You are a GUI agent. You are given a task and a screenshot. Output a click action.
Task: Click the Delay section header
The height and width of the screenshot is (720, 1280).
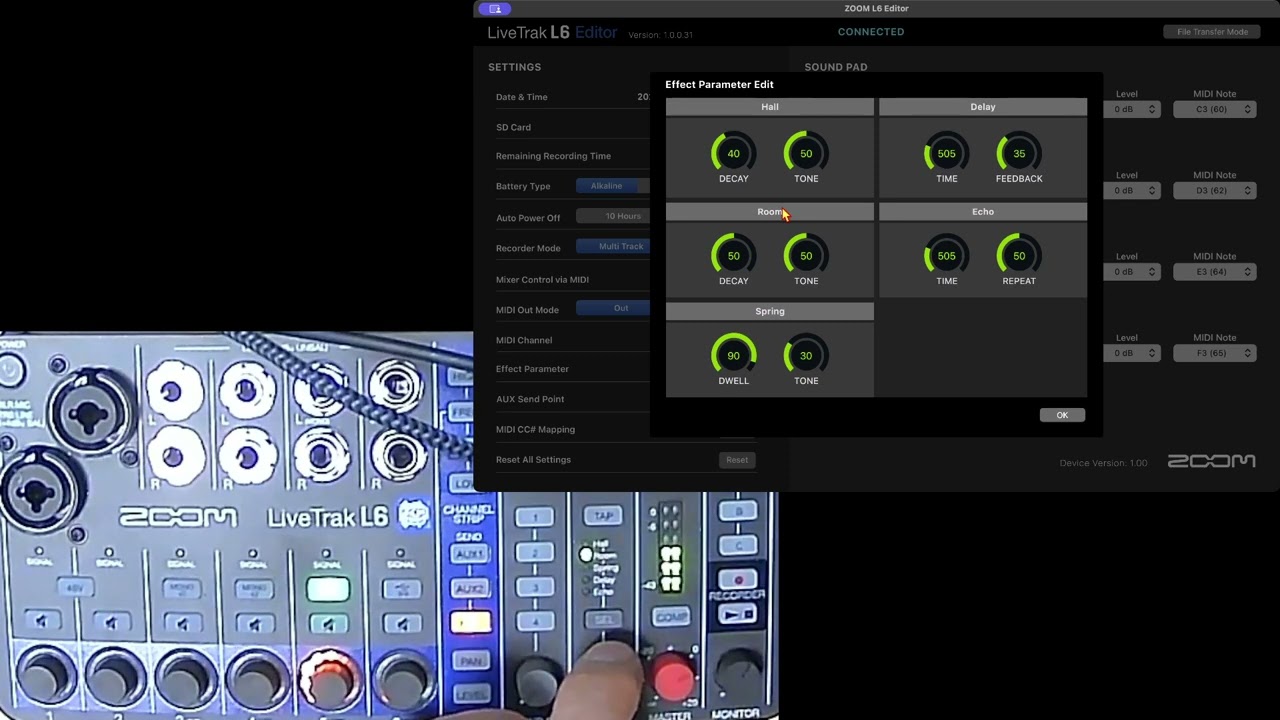pos(983,107)
